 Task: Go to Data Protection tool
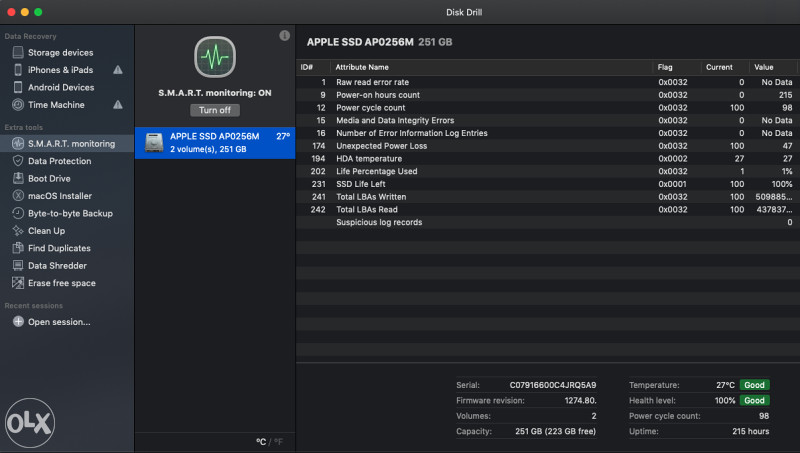(60, 161)
